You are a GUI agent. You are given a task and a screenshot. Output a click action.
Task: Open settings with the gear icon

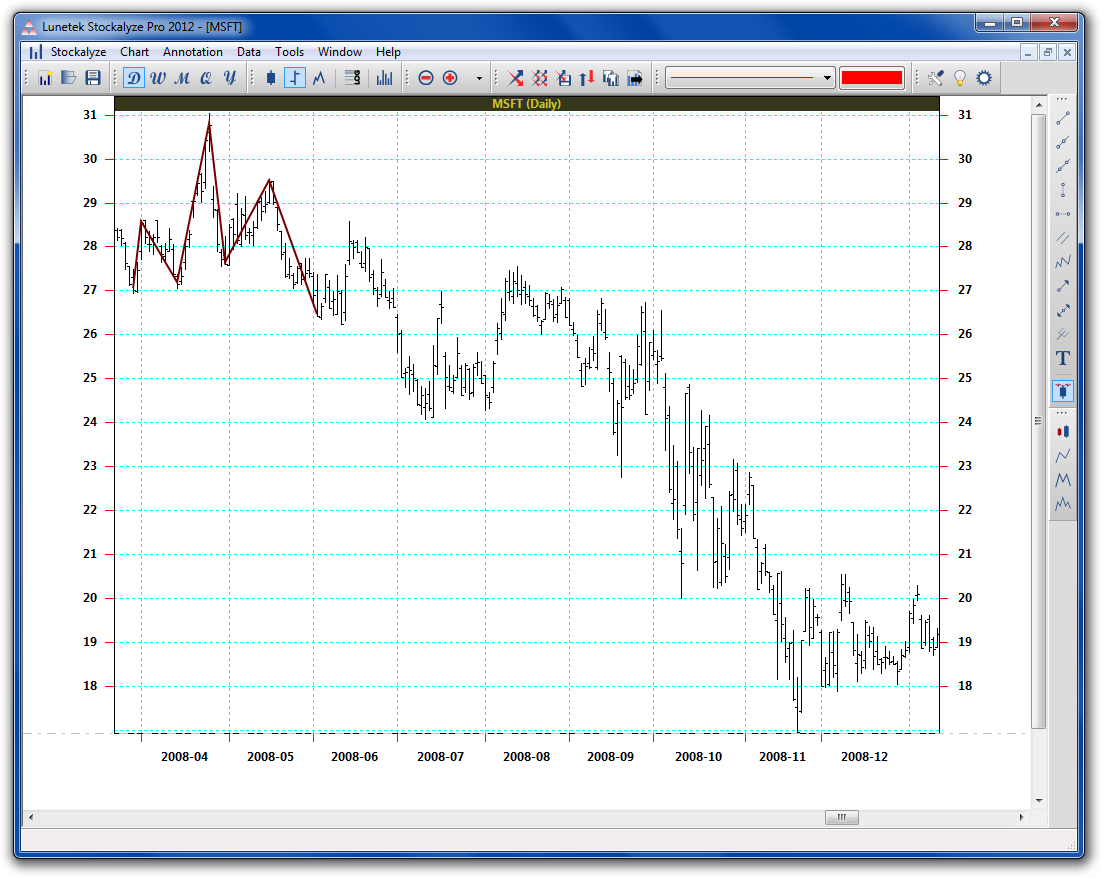click(x=984, y=78)
